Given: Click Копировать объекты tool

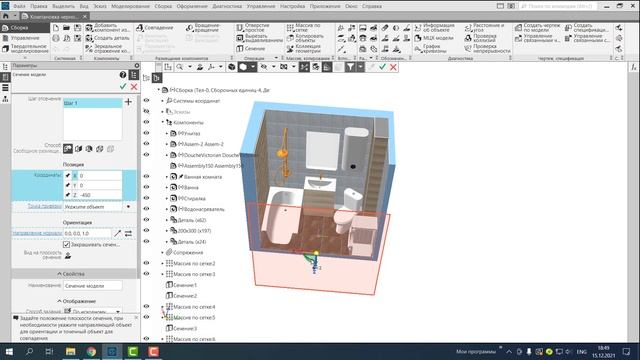Looking at the screenshot, I should click(x=305, y=38).
